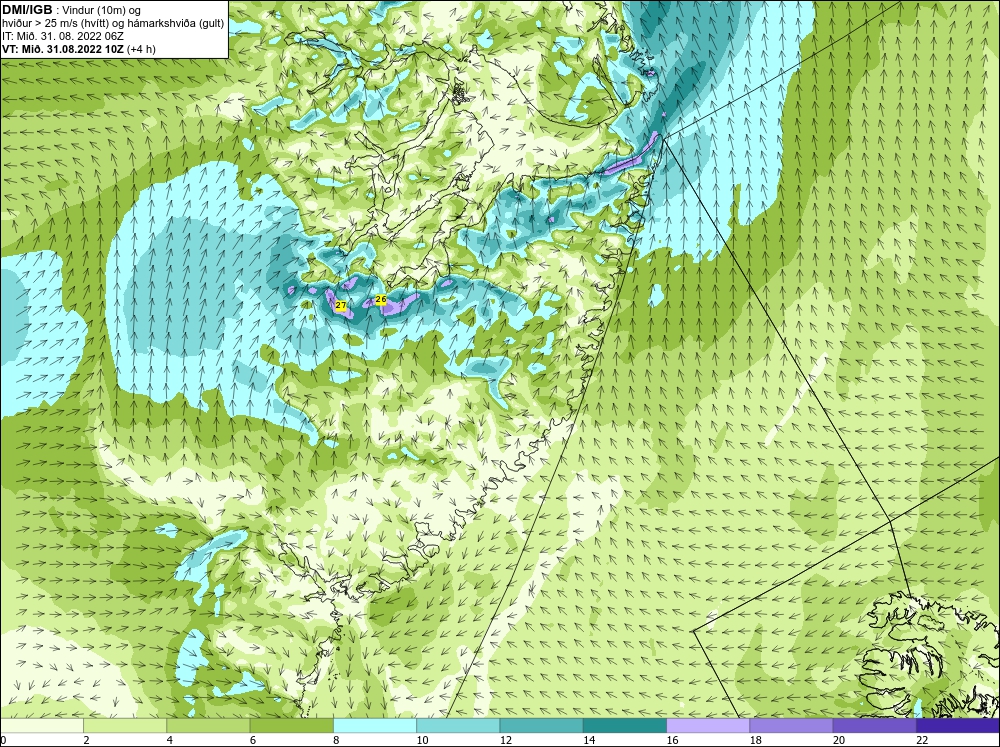This screenshot has width=1000, height=747.
Task: Click the colorbar tick label 10
Action: click(422, 740)
